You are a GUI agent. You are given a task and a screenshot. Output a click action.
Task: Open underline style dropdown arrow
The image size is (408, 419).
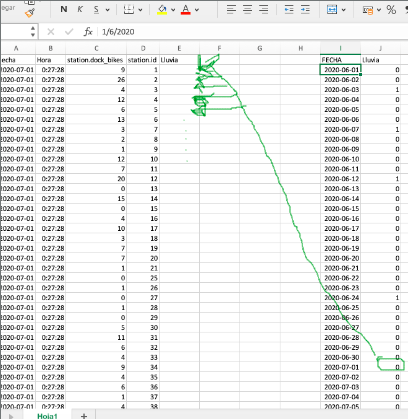[x=107, y=10]
